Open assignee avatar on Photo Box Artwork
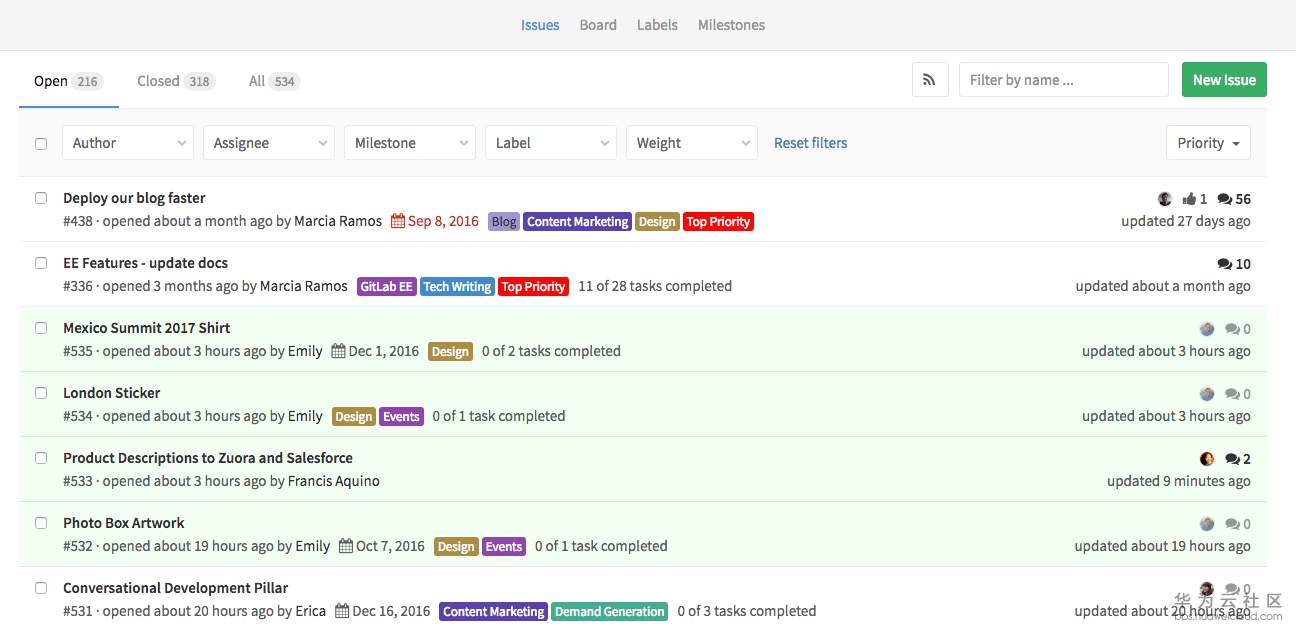This screenshot has height=631, width=1296. point(1207,524)
